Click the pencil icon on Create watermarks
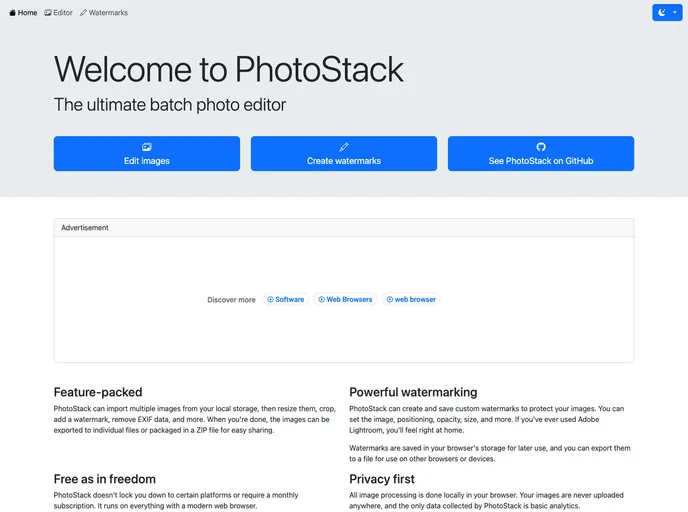The width and height of the screenshot is (688, 512). tap(344, 147)
